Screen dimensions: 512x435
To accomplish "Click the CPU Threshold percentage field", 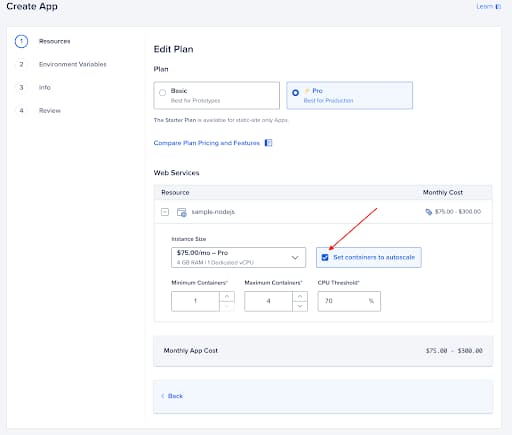I will (x=349, y=301).
